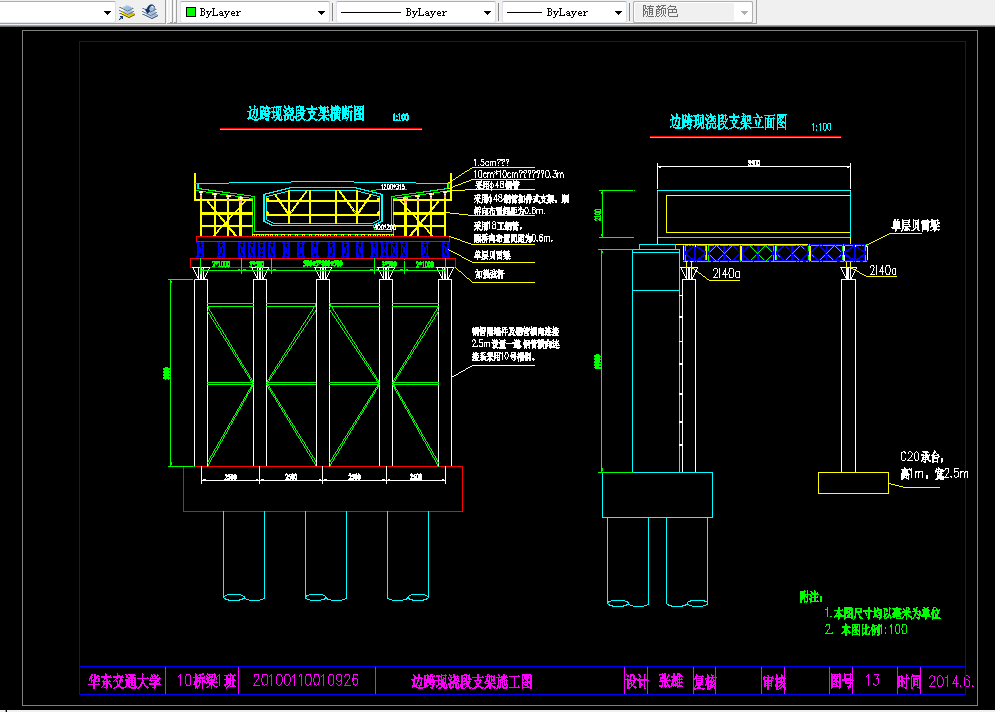Viewport: 995px width, 712px height.
Task: Select note 2. 本图比例:100
Action: (x=866, y=630)
